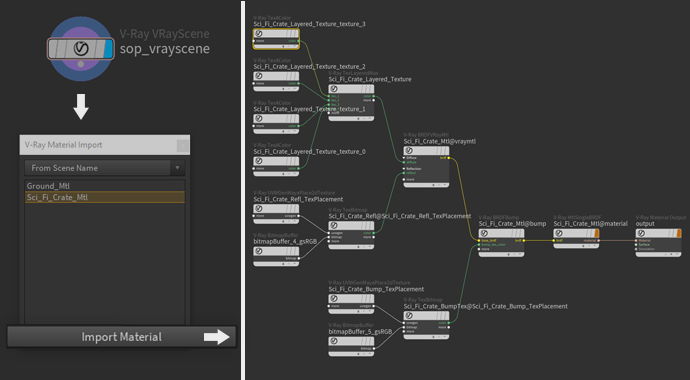Click color output of Sci_Fi_Crate_Layered_Texture node
The height and width of the screenshot is (380, 690).
(x=374, y=96)
